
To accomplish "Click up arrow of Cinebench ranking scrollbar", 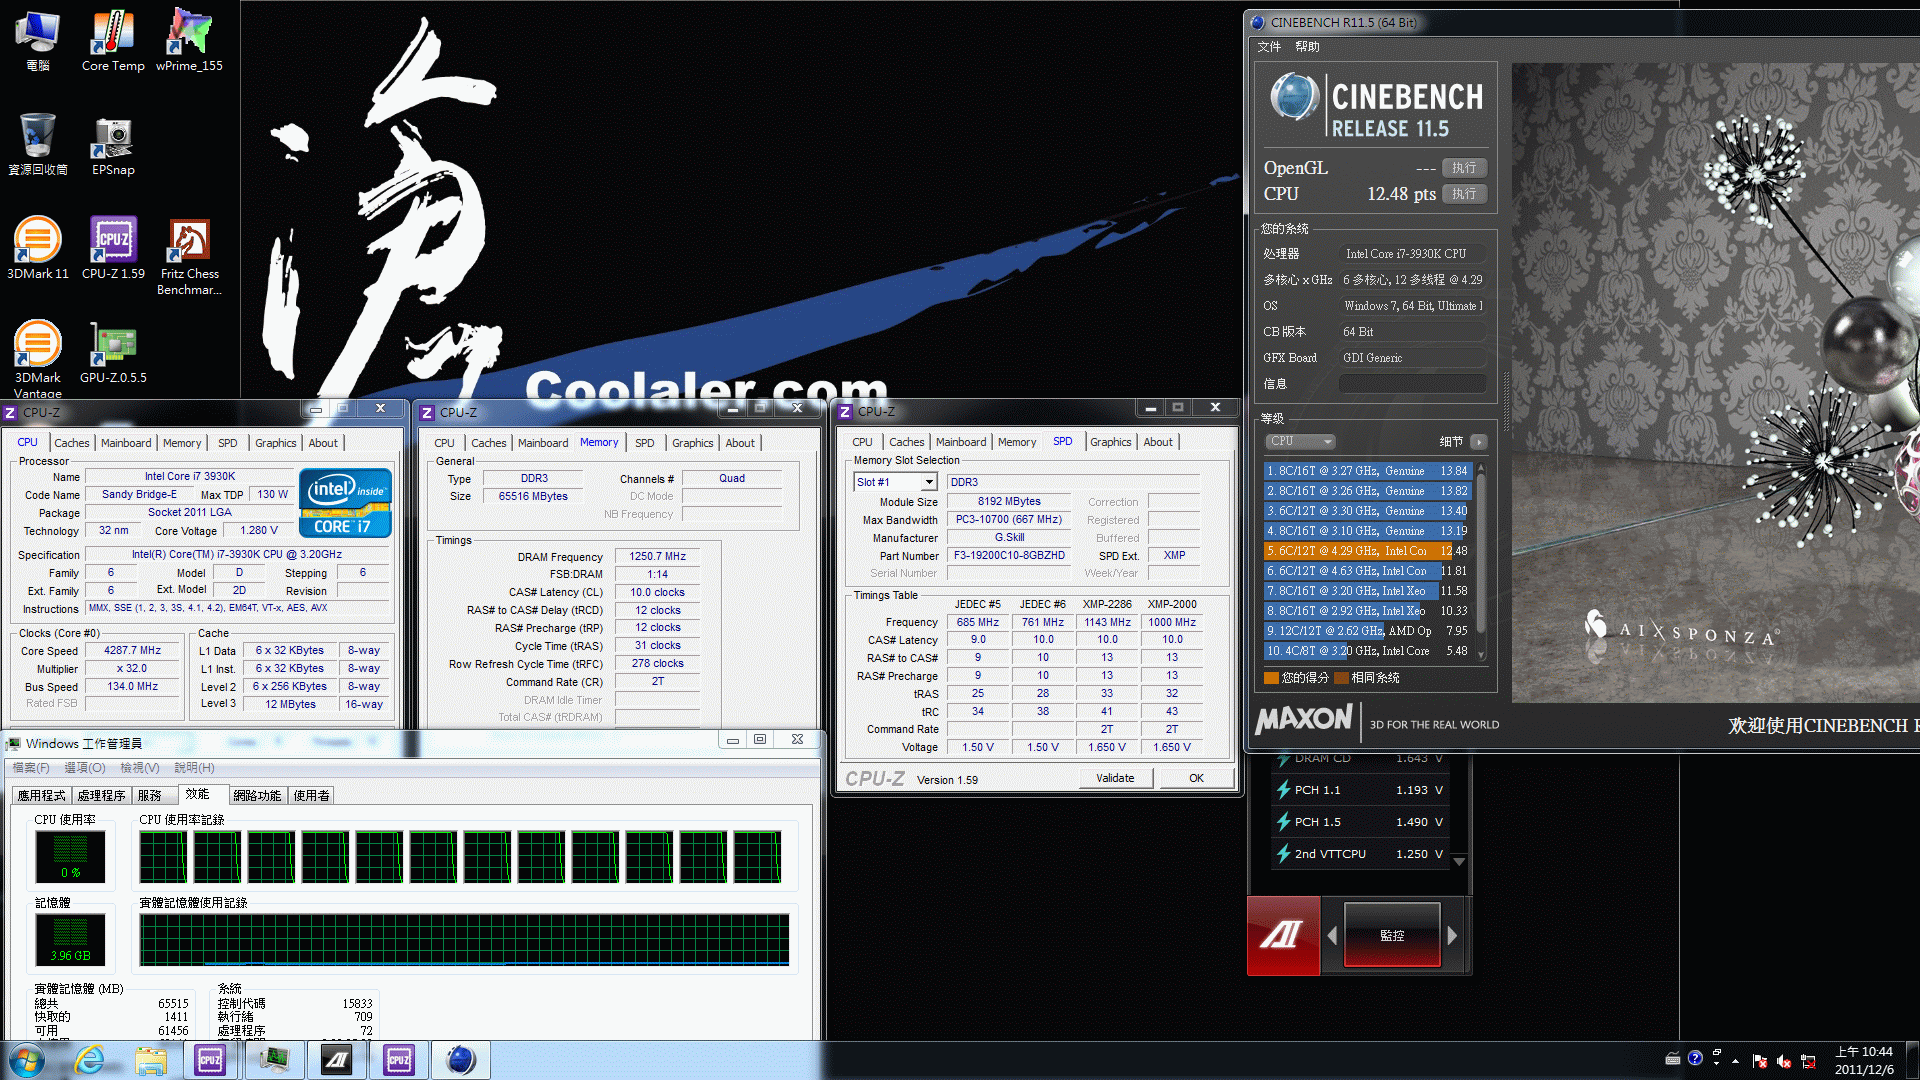I will point(1481,468).
